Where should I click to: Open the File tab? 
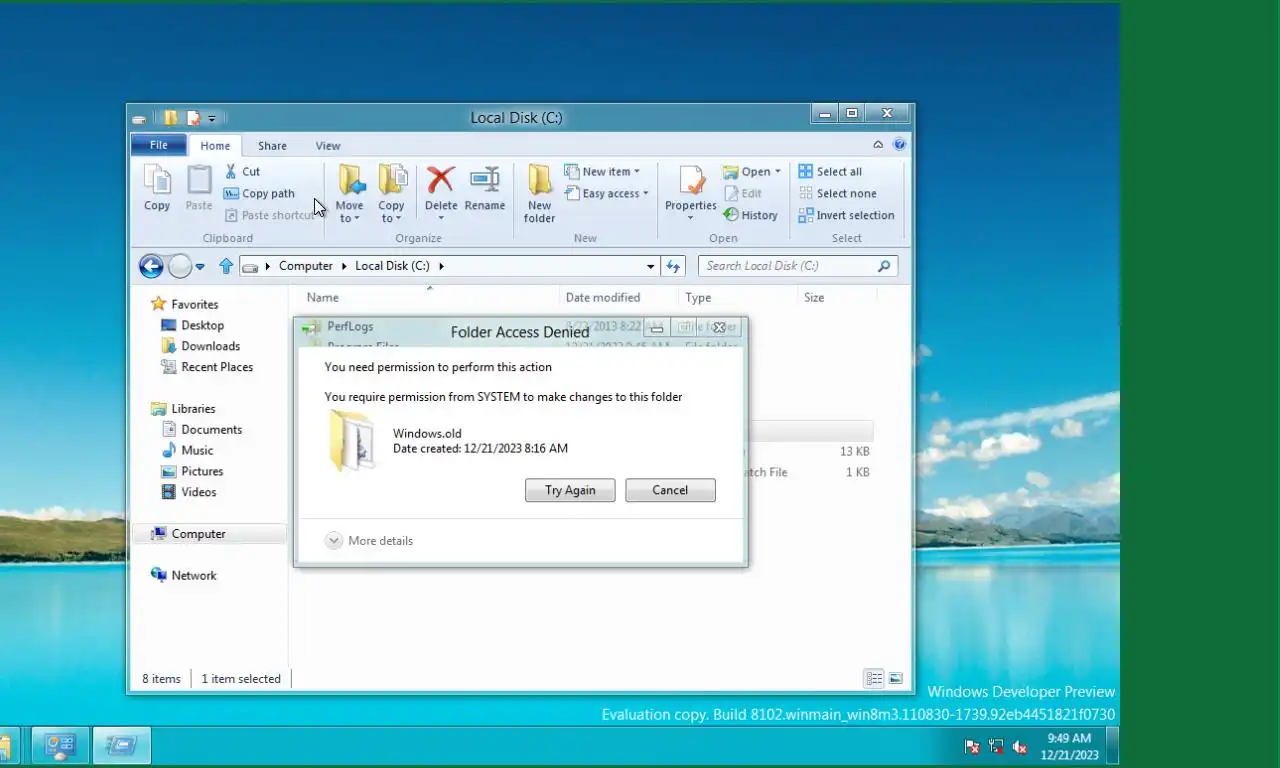click(159, 145)
